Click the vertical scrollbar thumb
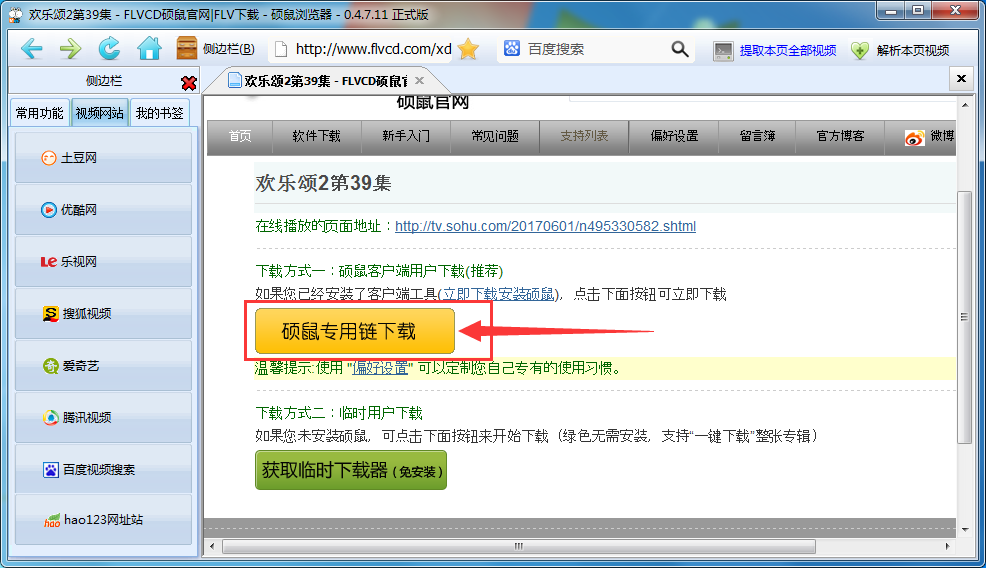Image resolution: width=986 pixels, height=568 pixels. pyautogui.click(x=964, y=317)
